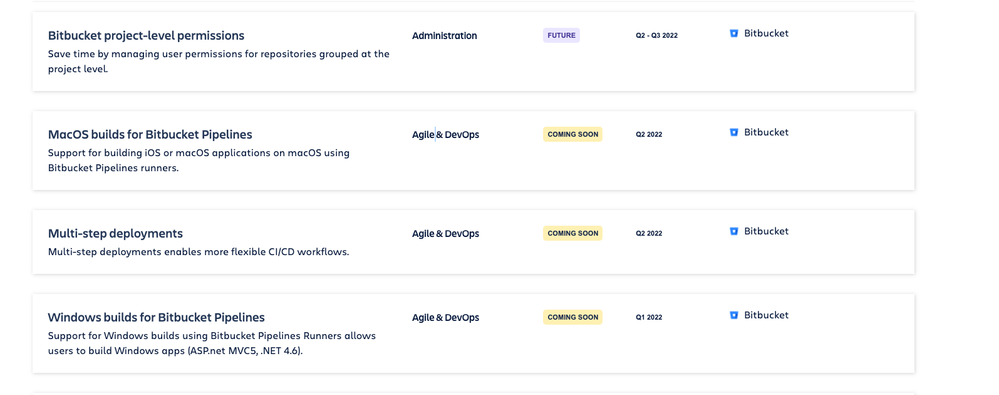Click Bitbucket label in MacOS builds row
Viewport: 999px width, 395px height.
766,133
